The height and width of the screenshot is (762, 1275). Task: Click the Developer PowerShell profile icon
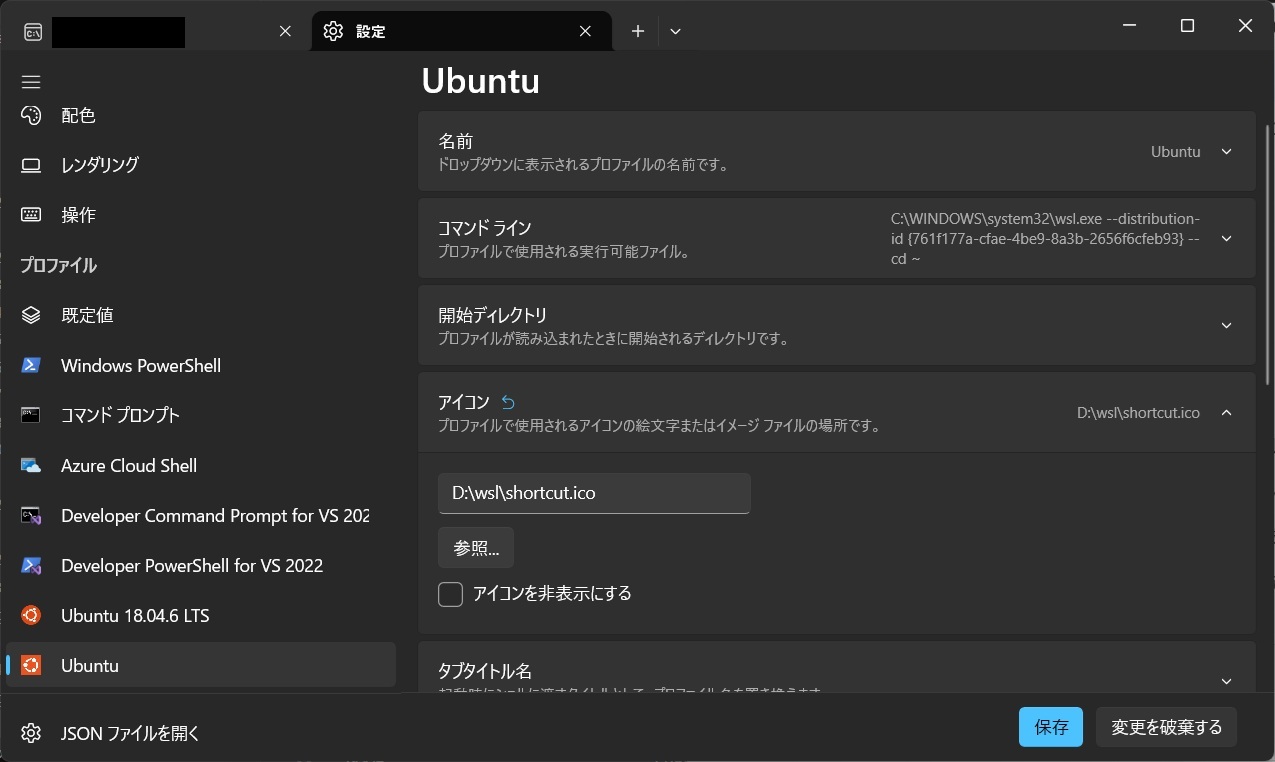31,566
